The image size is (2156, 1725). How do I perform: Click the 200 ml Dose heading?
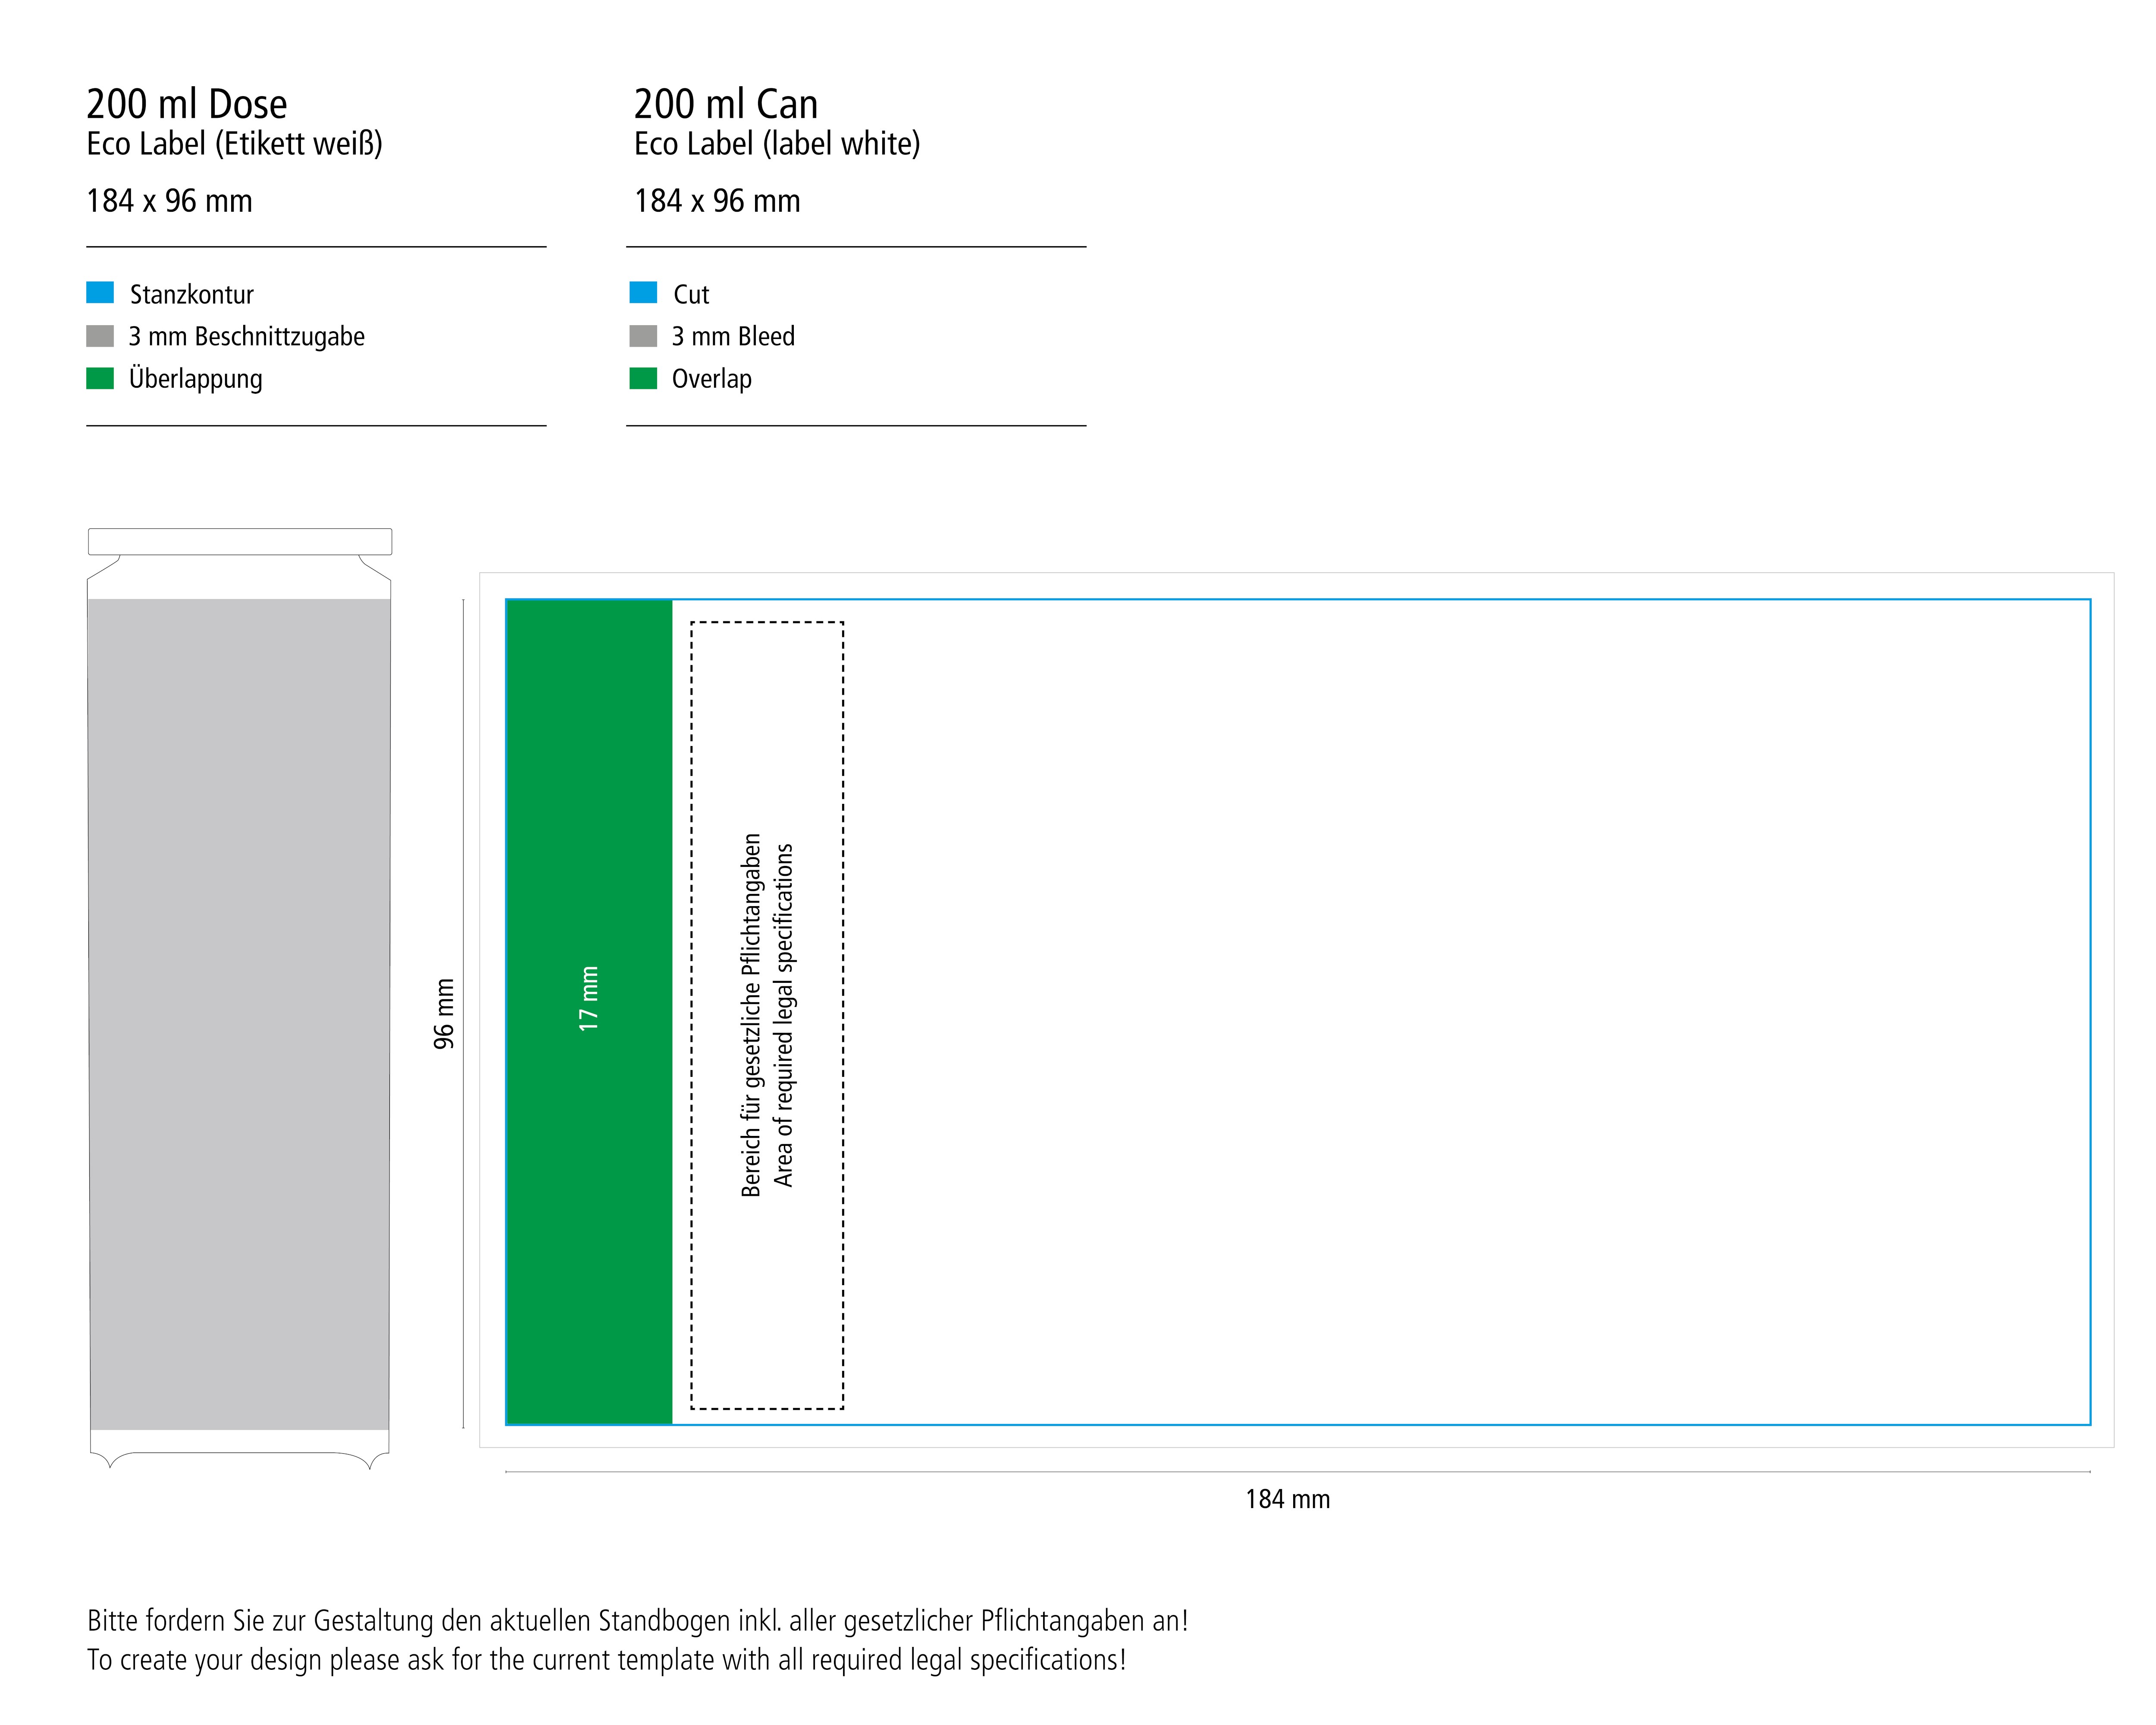pos(187,104)
